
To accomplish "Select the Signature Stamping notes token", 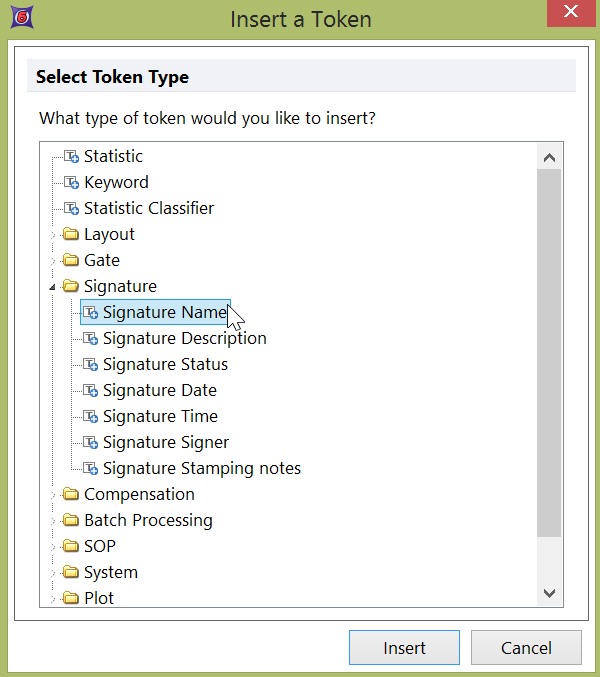I will pos(201,468).
